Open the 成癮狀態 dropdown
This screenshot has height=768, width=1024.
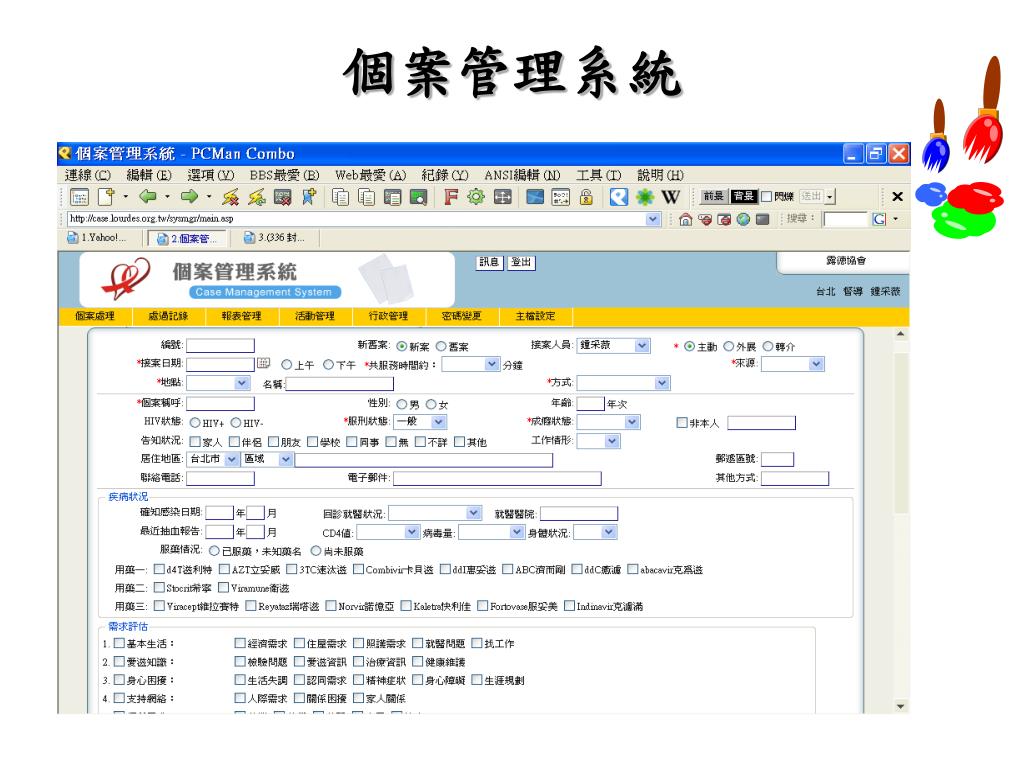point(609,422)
